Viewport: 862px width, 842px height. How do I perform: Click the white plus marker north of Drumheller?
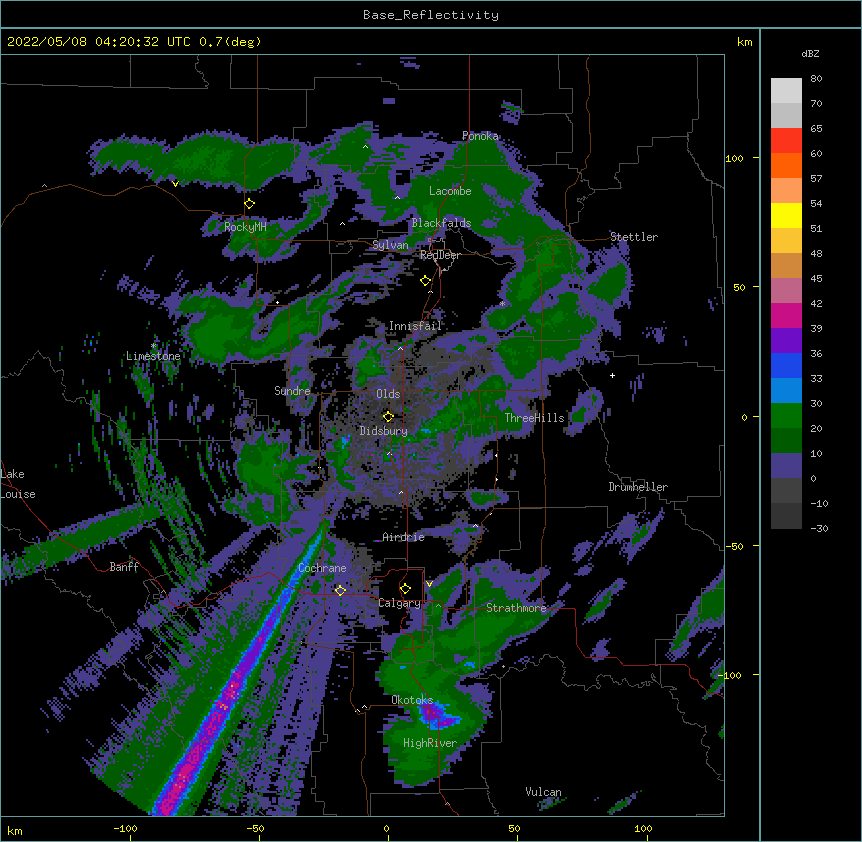[612, 375]
